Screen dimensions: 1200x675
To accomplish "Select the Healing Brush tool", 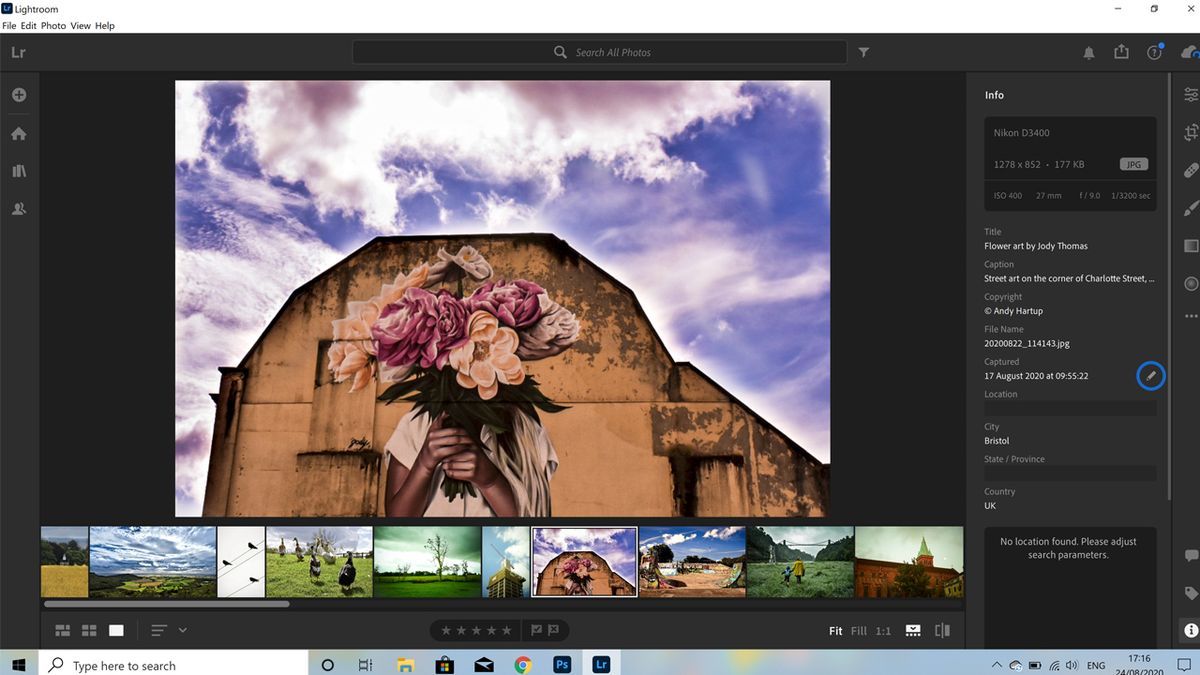I will coord(1192,170).
